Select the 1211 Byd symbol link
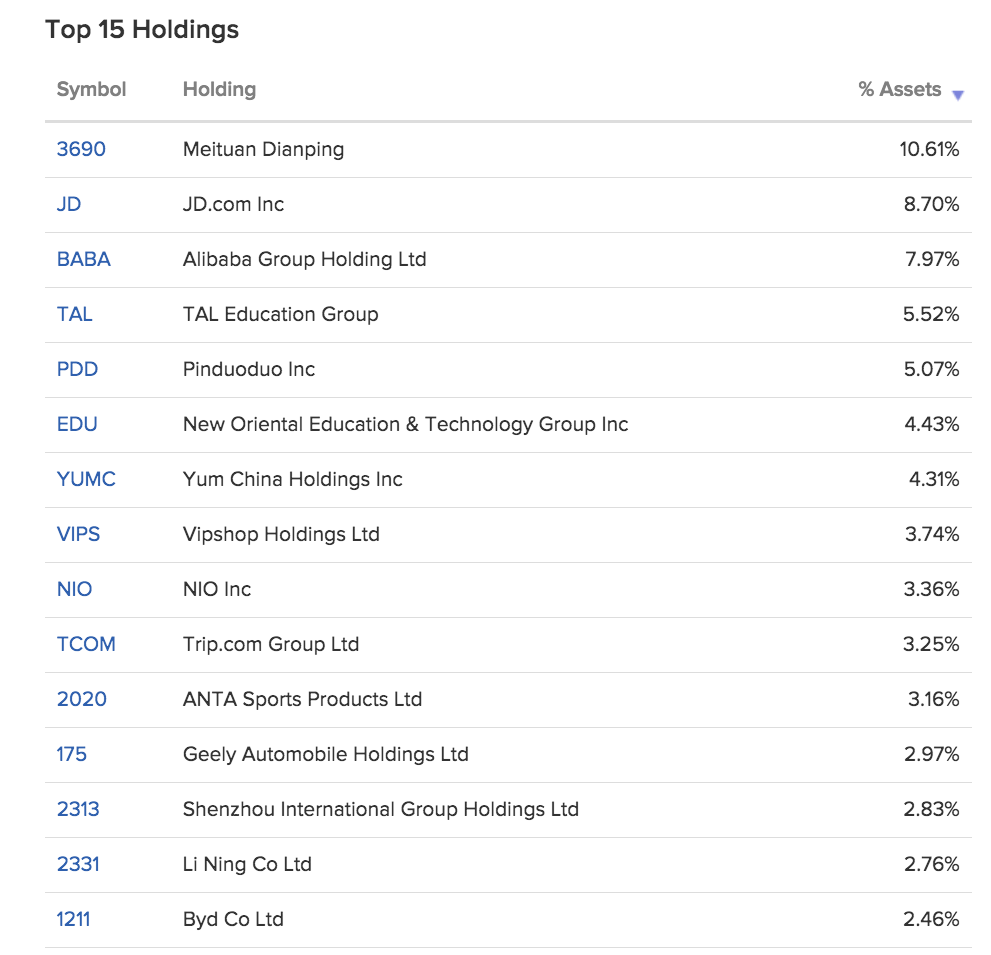The height and width of the screenshot is (955, 991). [73, 919]
